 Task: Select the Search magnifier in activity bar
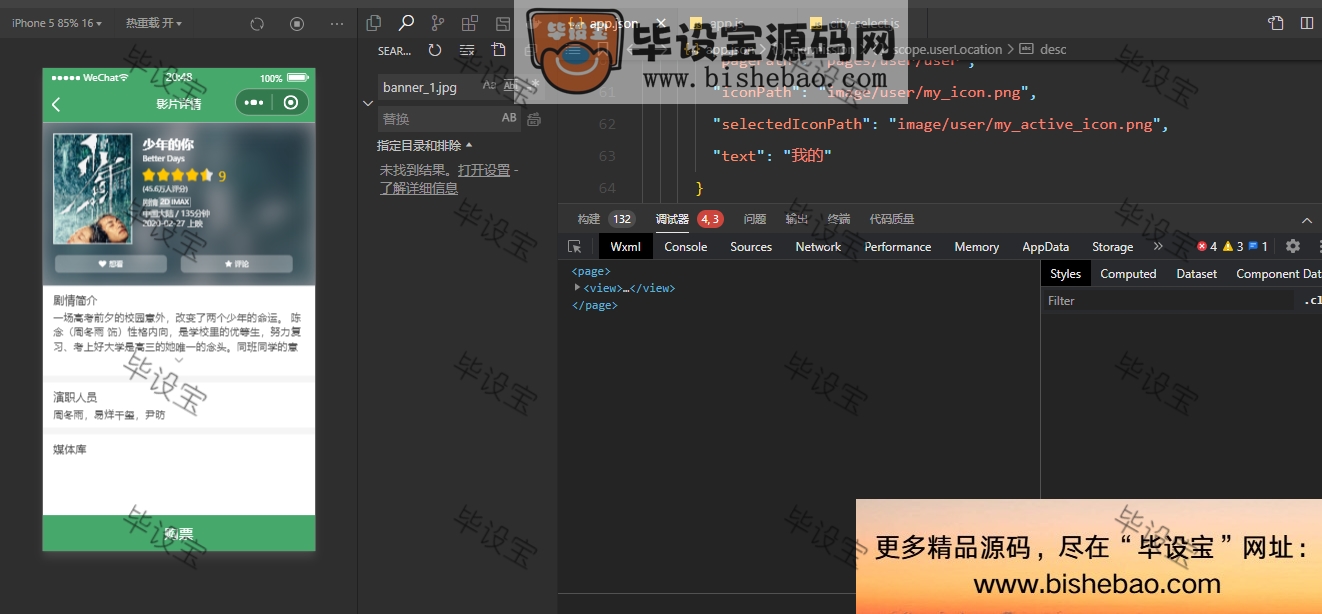pos(406,22)
